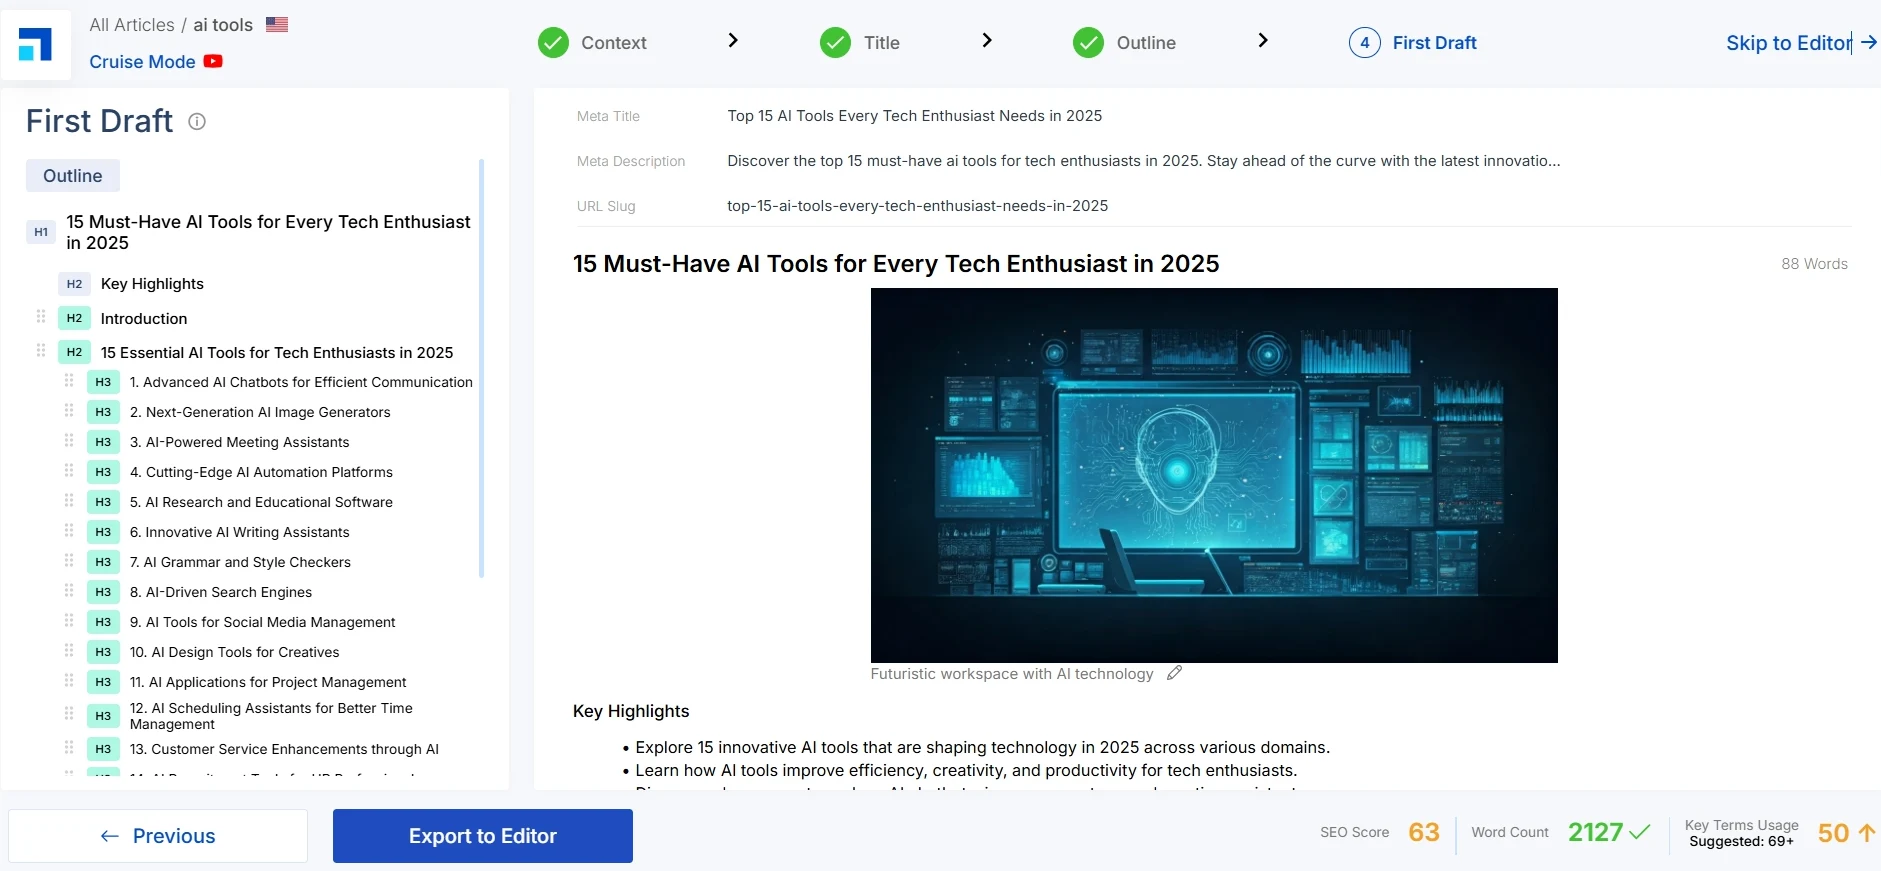Select '13. Customer Service Enhancements through AI'
The height and width of the screenshot is (871, 1881).
click(284, 749)
